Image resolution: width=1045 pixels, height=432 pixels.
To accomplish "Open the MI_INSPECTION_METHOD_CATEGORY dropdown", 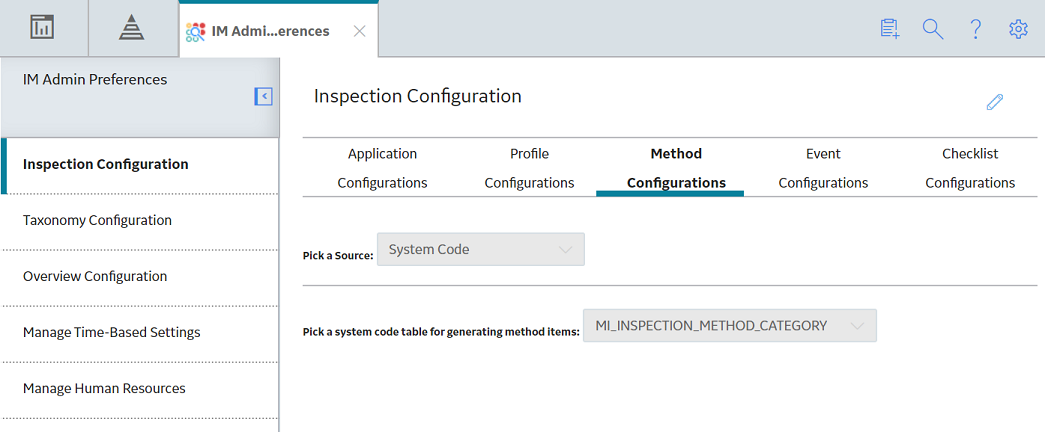I will click(730, 325).
